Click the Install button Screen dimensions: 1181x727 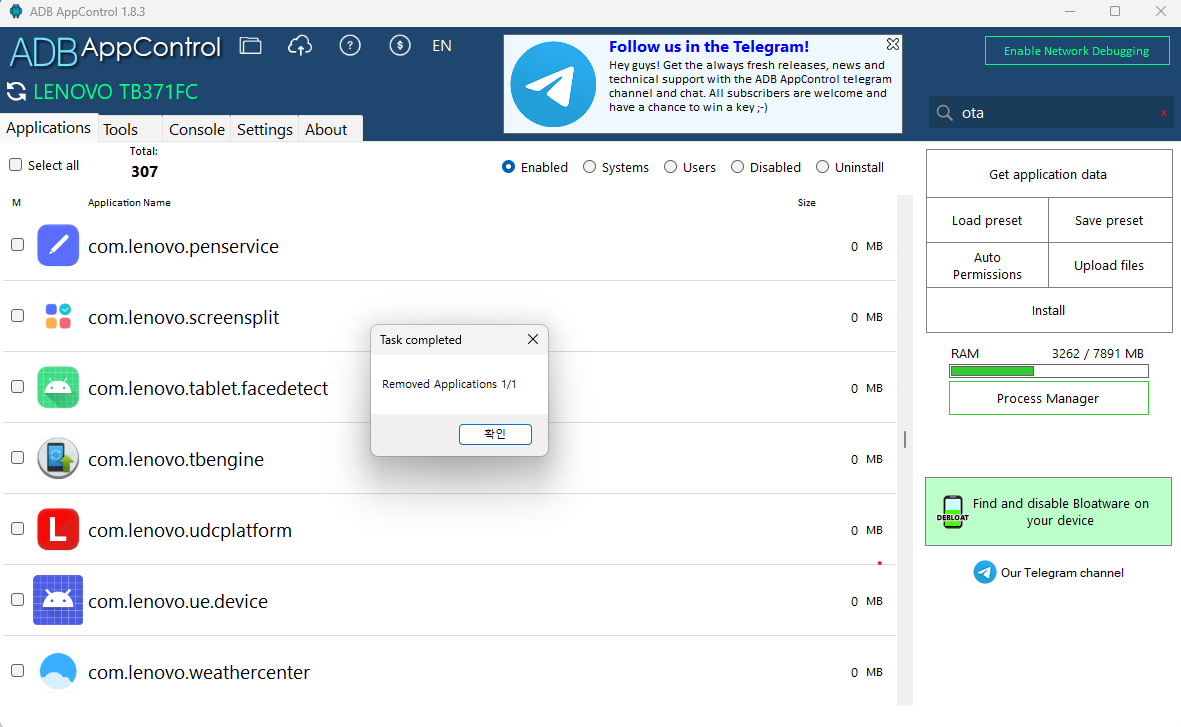(1048, 310)
